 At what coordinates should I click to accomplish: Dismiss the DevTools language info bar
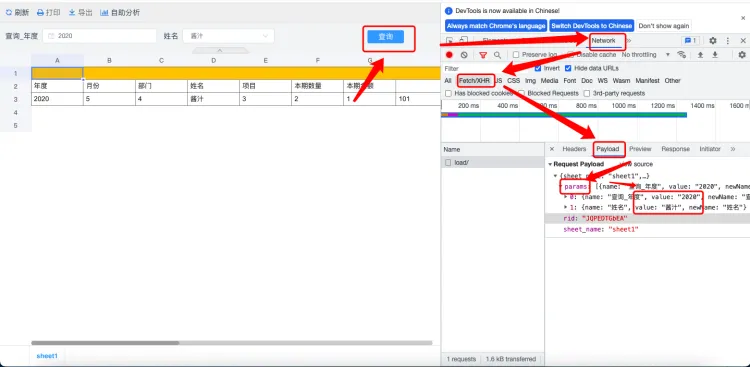743,18
